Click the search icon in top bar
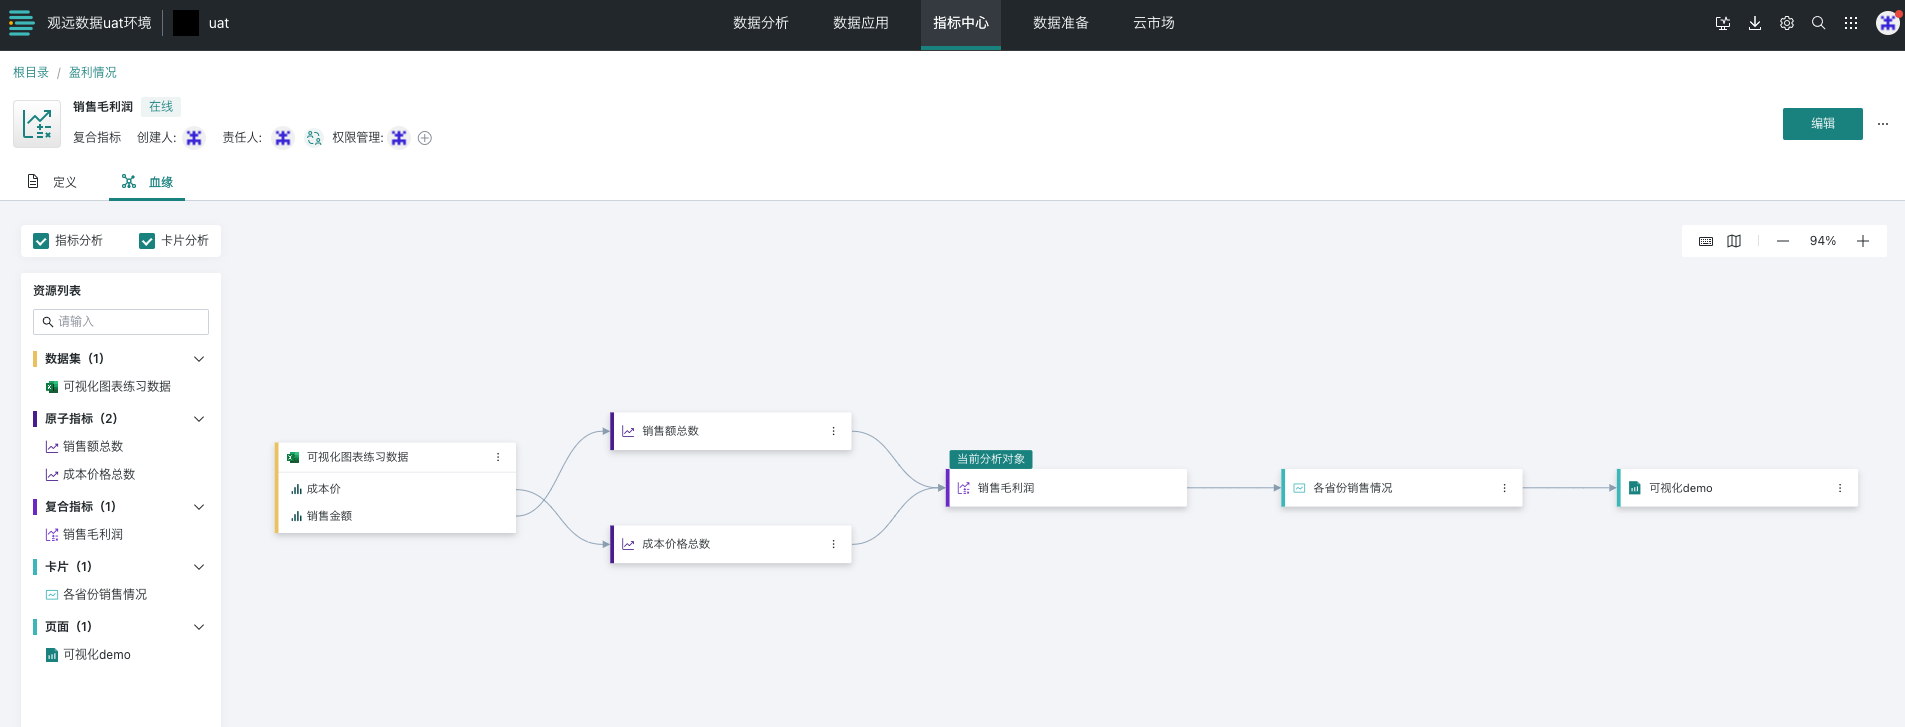Viewport: 1905px width, 727px height. (1819, 23)
